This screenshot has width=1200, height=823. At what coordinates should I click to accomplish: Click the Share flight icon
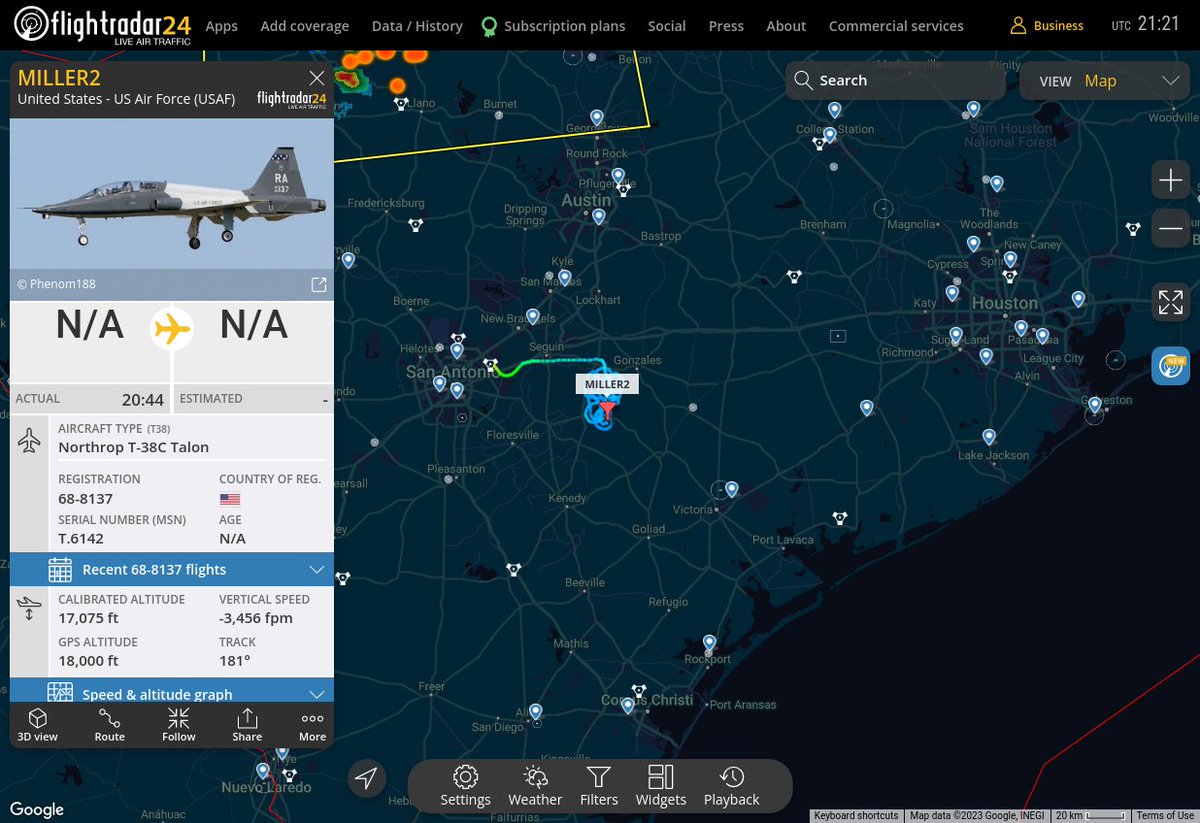pyautogui.click(x=246, y=724)
